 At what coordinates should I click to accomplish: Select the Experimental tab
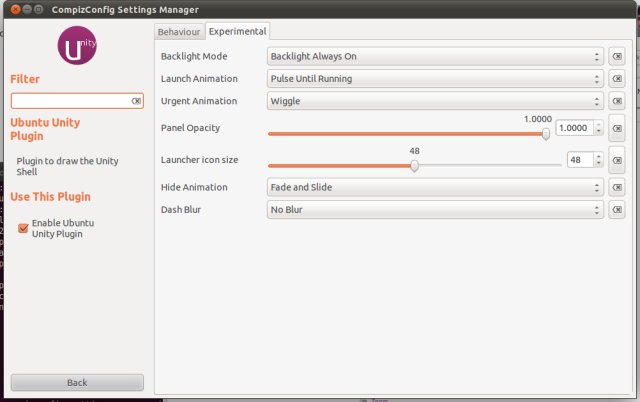pyautogui.click(x=237, y=31)
